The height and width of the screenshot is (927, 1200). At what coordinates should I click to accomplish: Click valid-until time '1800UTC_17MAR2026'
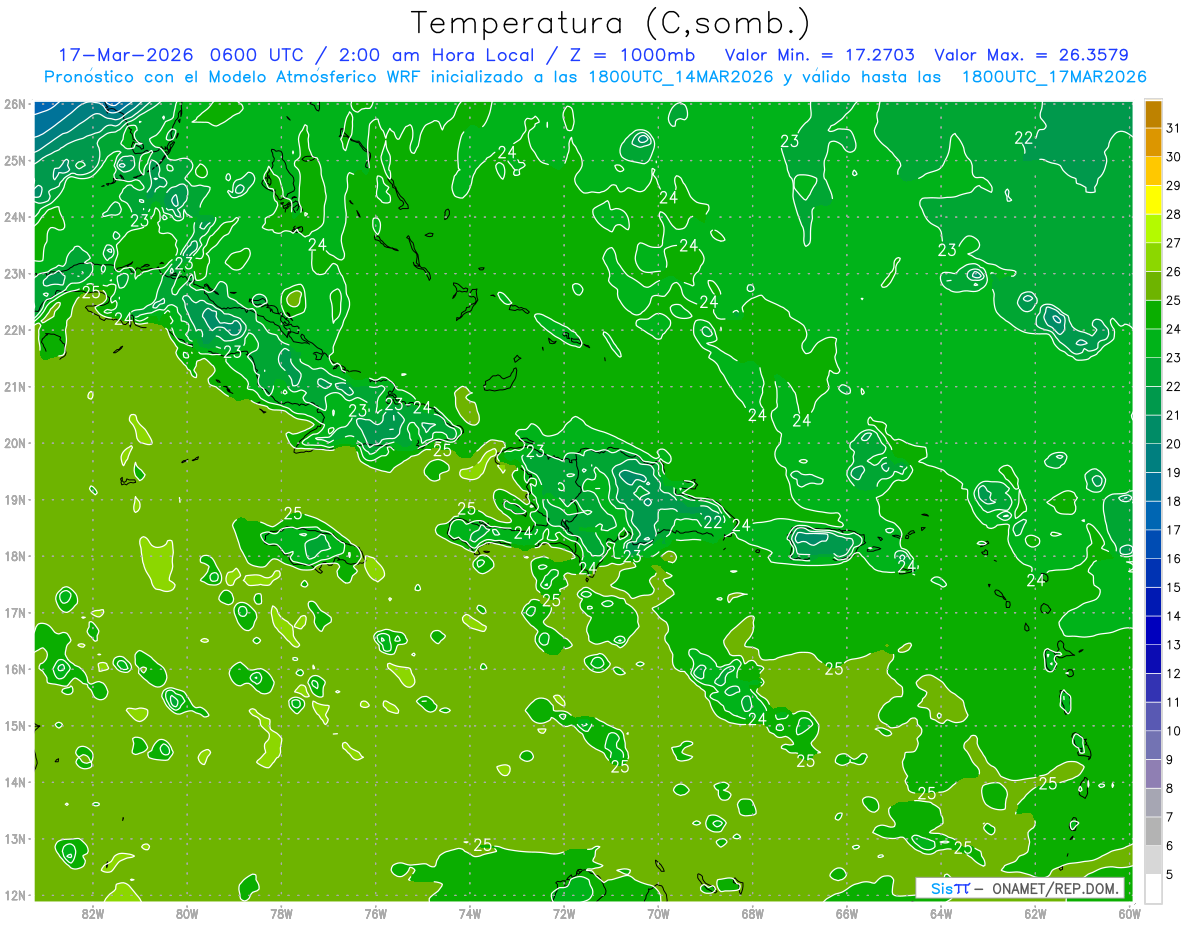1054,77
